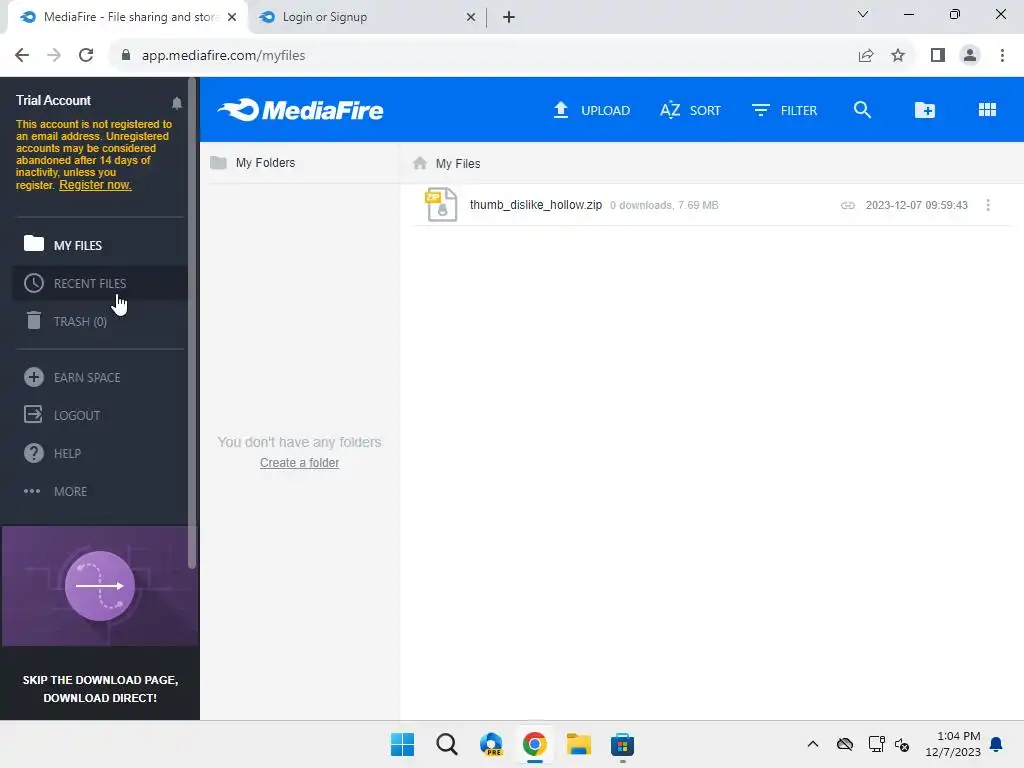Click the display and network tray icon
The width and height of the screenshot is (1024, 768).
(876, 744)
